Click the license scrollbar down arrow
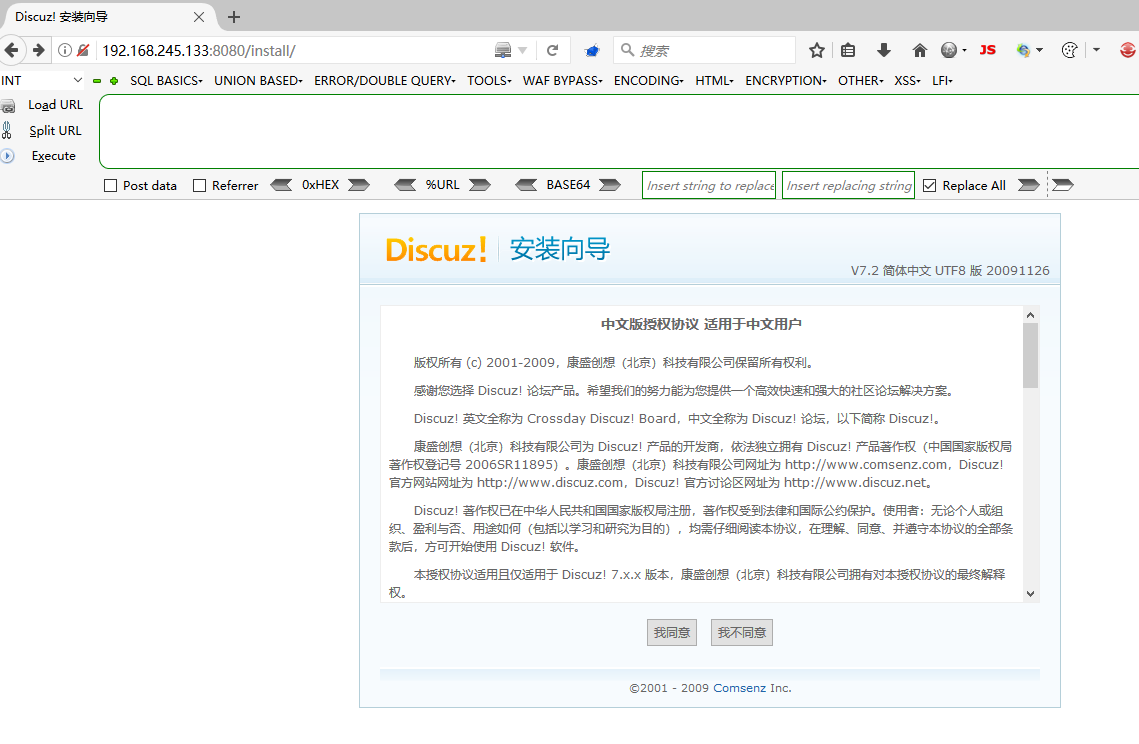This screenshot has height=744, width=1139. 1030,594
